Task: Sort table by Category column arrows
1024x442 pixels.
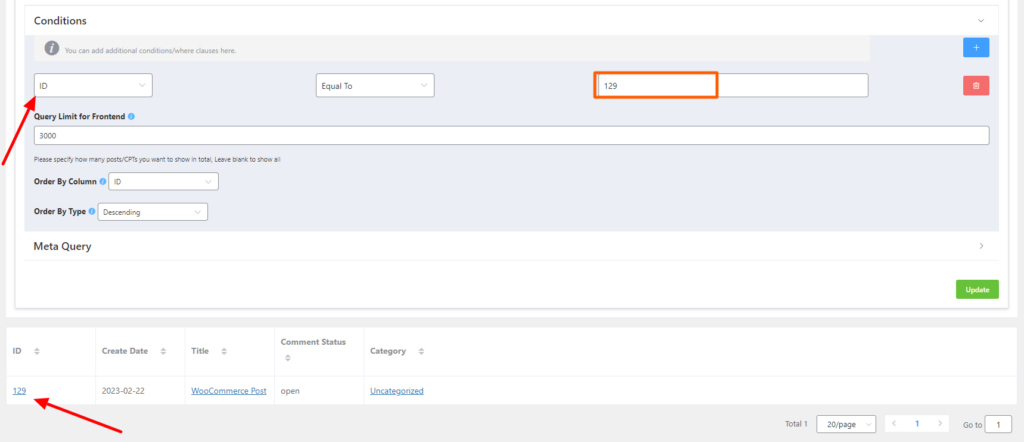Action: tap(421, 352)
